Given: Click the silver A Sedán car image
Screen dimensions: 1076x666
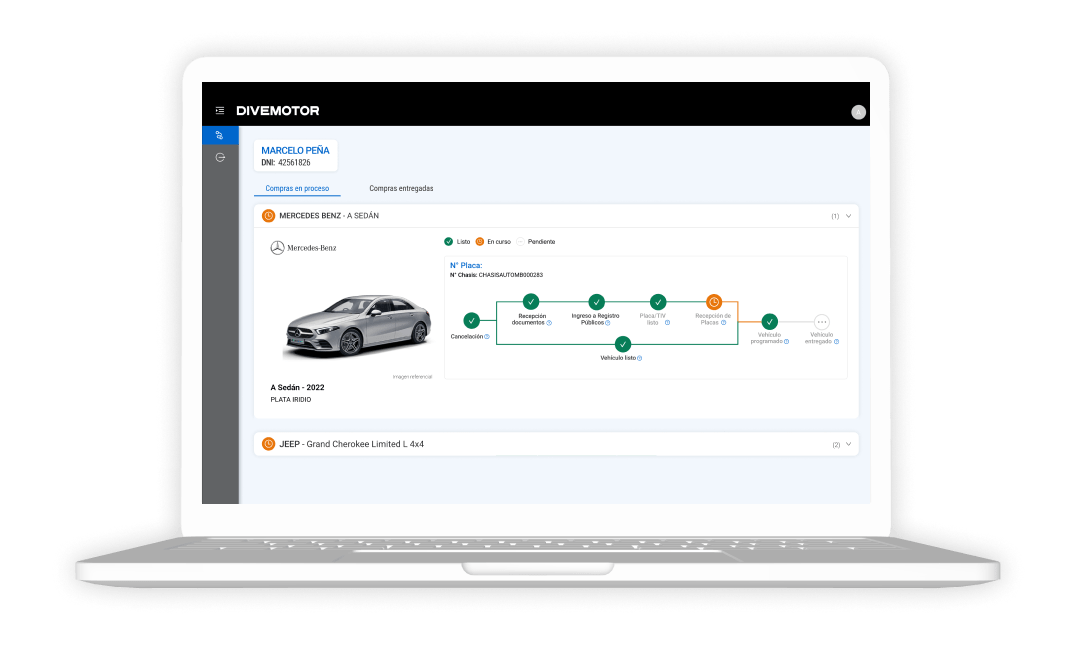Looking at the screenshot, I should pyautogui.click(x=357, y=325).
